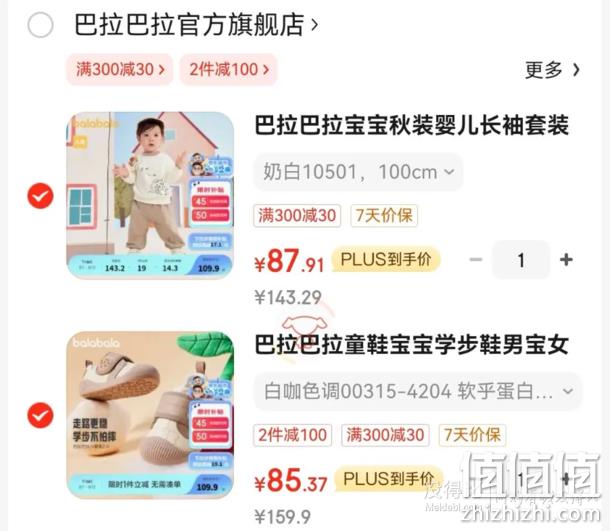Open toddler walking shoes product thumbnail
This screenshot has width=610, height=531.
point(151,415)
